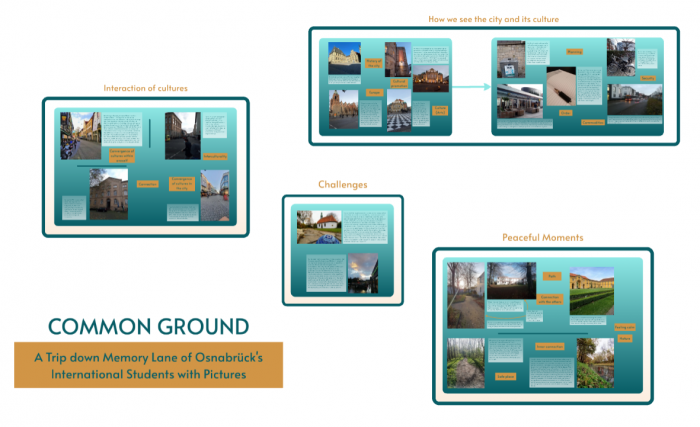Viewport: 700px width, 427px height.
Task: Click the 'How we see the city and its culture' heading
Action: coord(493,19)
